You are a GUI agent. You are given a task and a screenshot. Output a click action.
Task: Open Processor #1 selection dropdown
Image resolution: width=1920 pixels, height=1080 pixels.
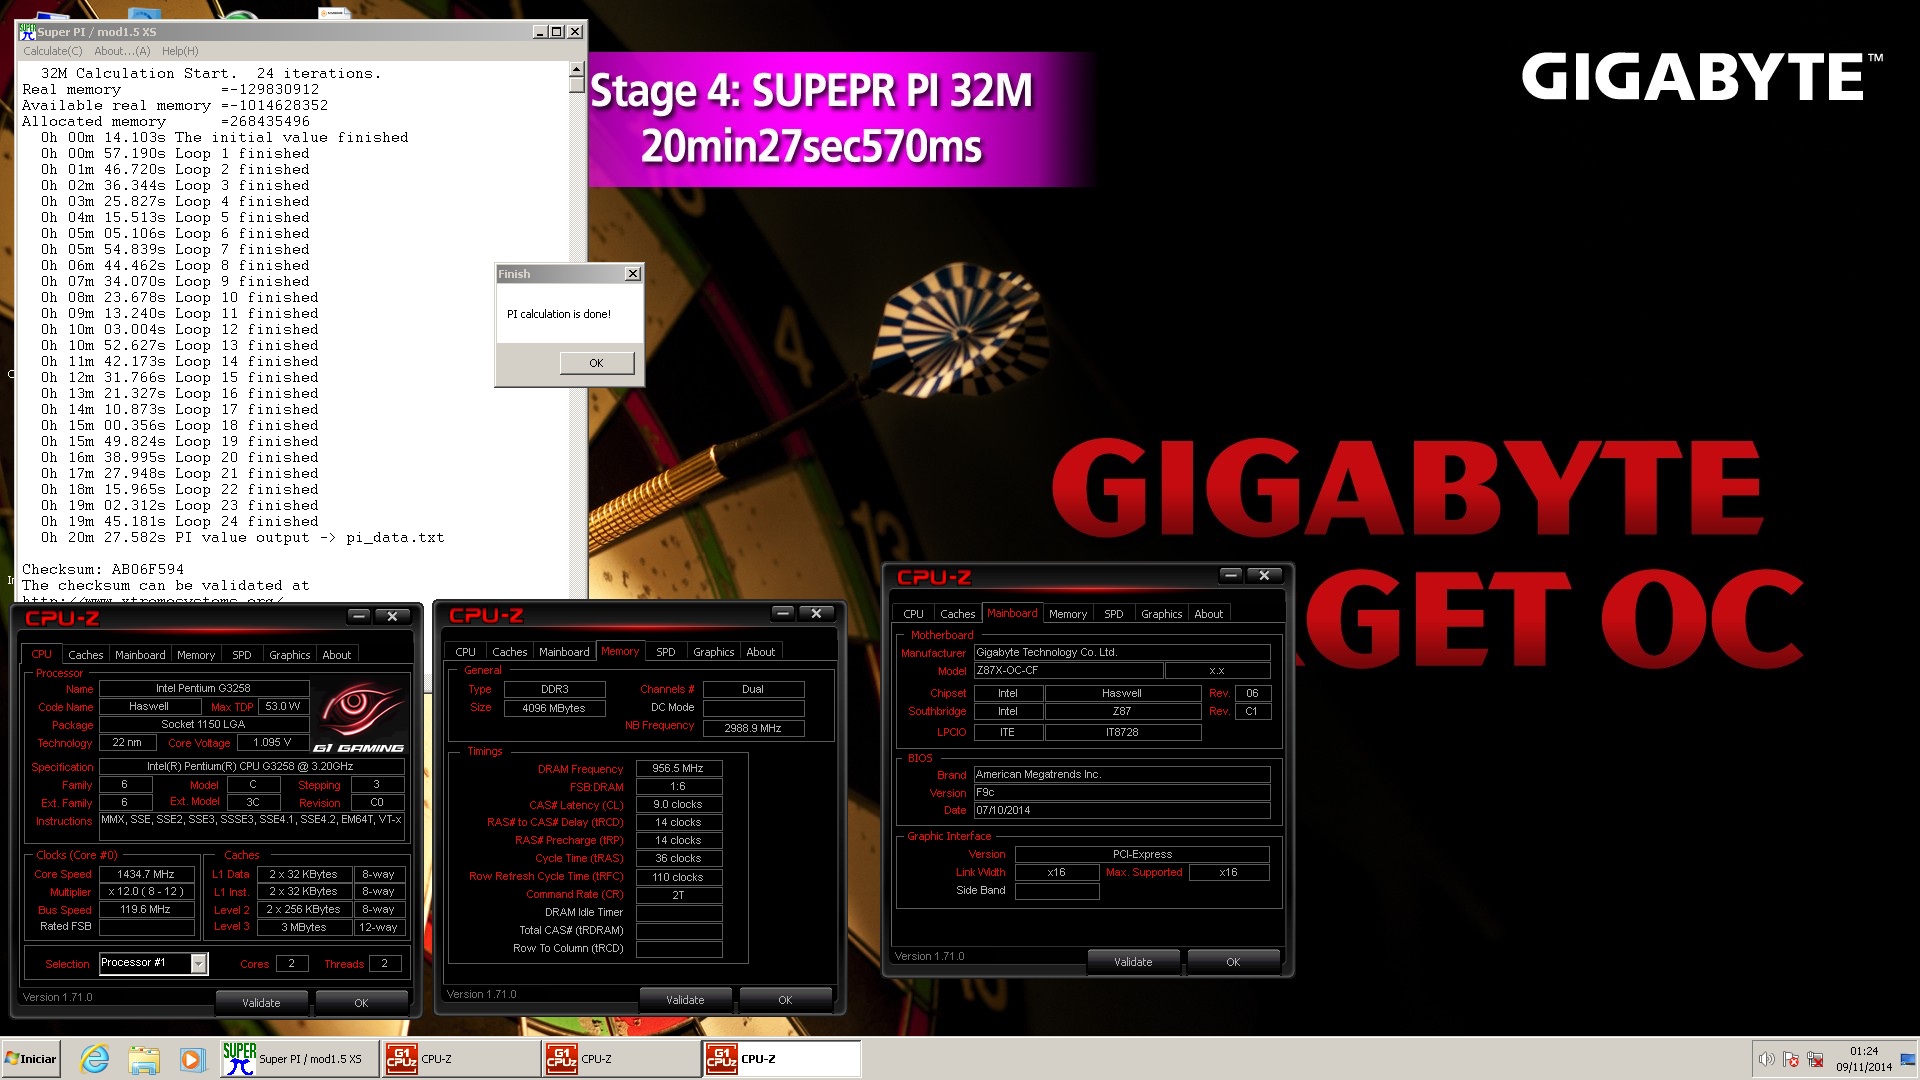(199, 963)
